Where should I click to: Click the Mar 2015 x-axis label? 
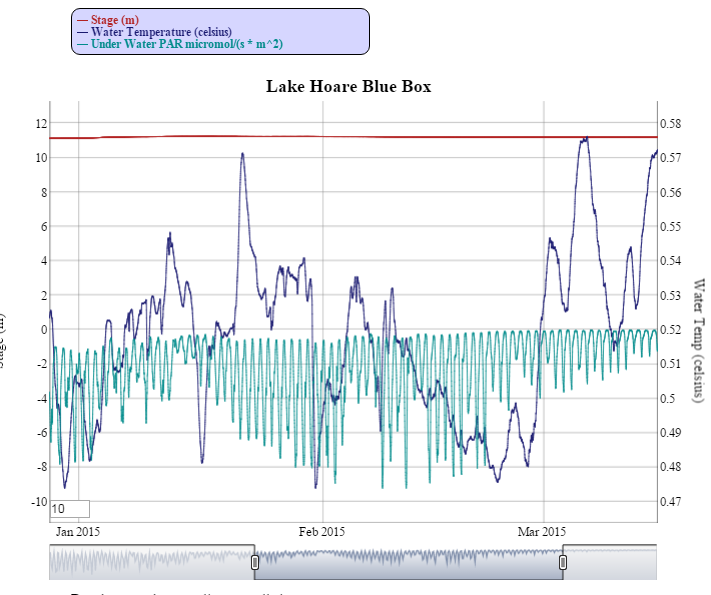click(x=543, y=531)
